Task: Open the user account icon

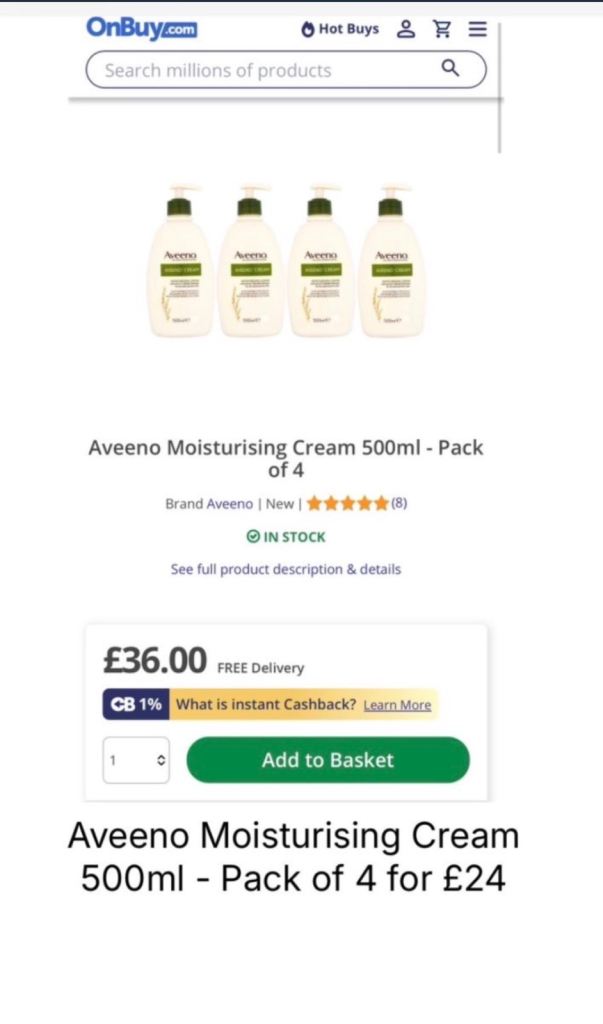Action: point(406,29)
